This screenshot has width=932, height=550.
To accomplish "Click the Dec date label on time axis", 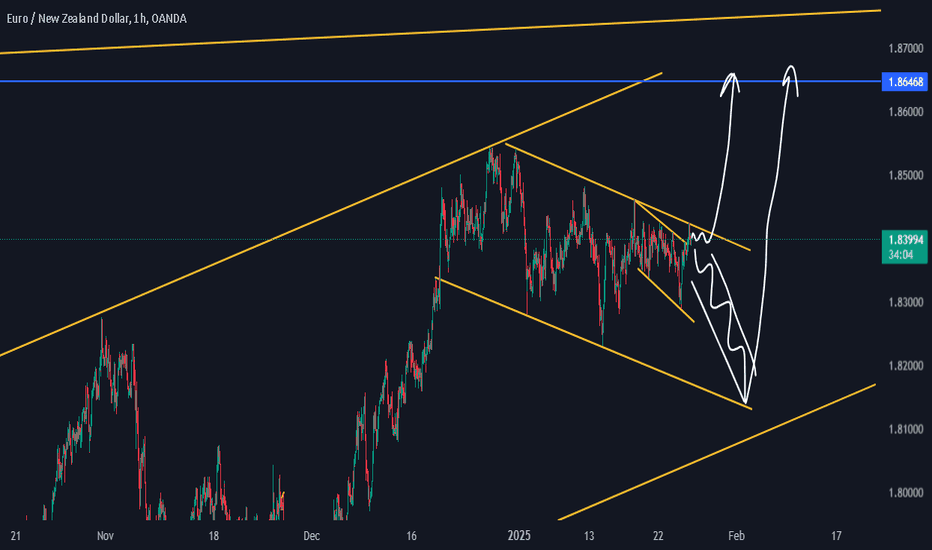I will [x=311, y=536].
